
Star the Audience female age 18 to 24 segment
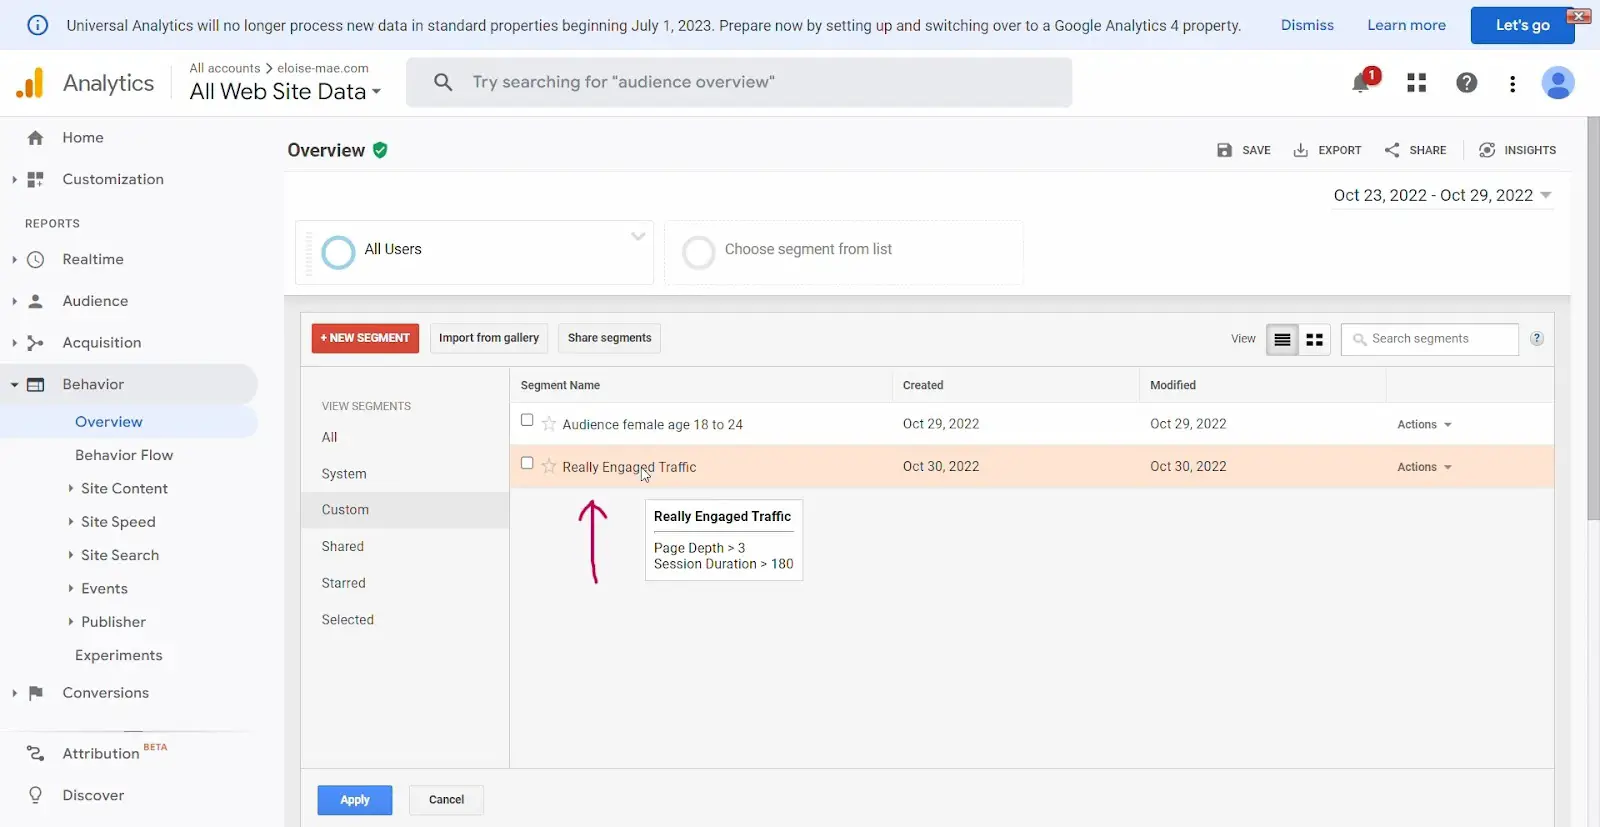(x=549, y=424)
